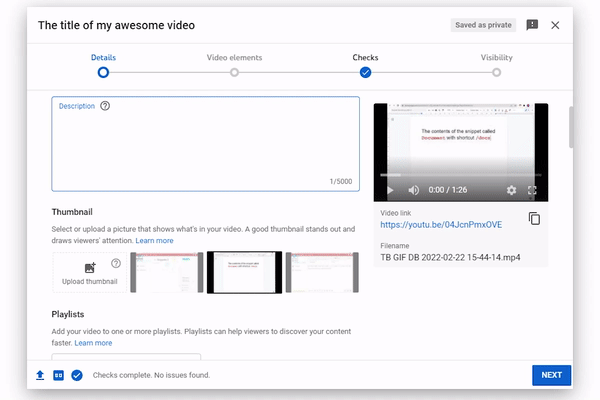
Task: Switch to the Video elements step
Action: coord(234,72)
